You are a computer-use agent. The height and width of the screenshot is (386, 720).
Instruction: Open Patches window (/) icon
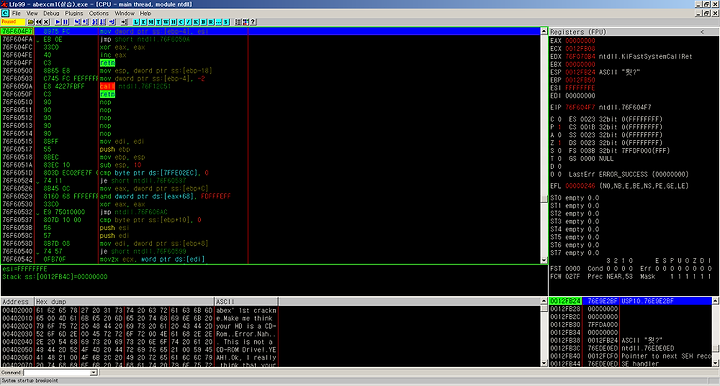point(188,22)
